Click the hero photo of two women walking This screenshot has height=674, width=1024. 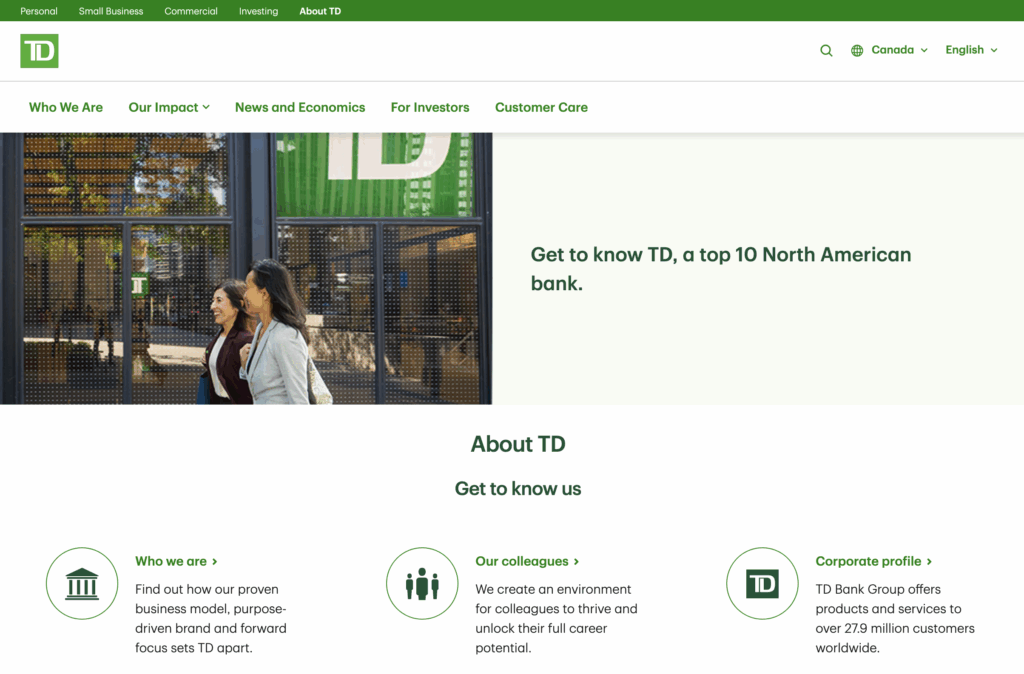tap(246, 268)
